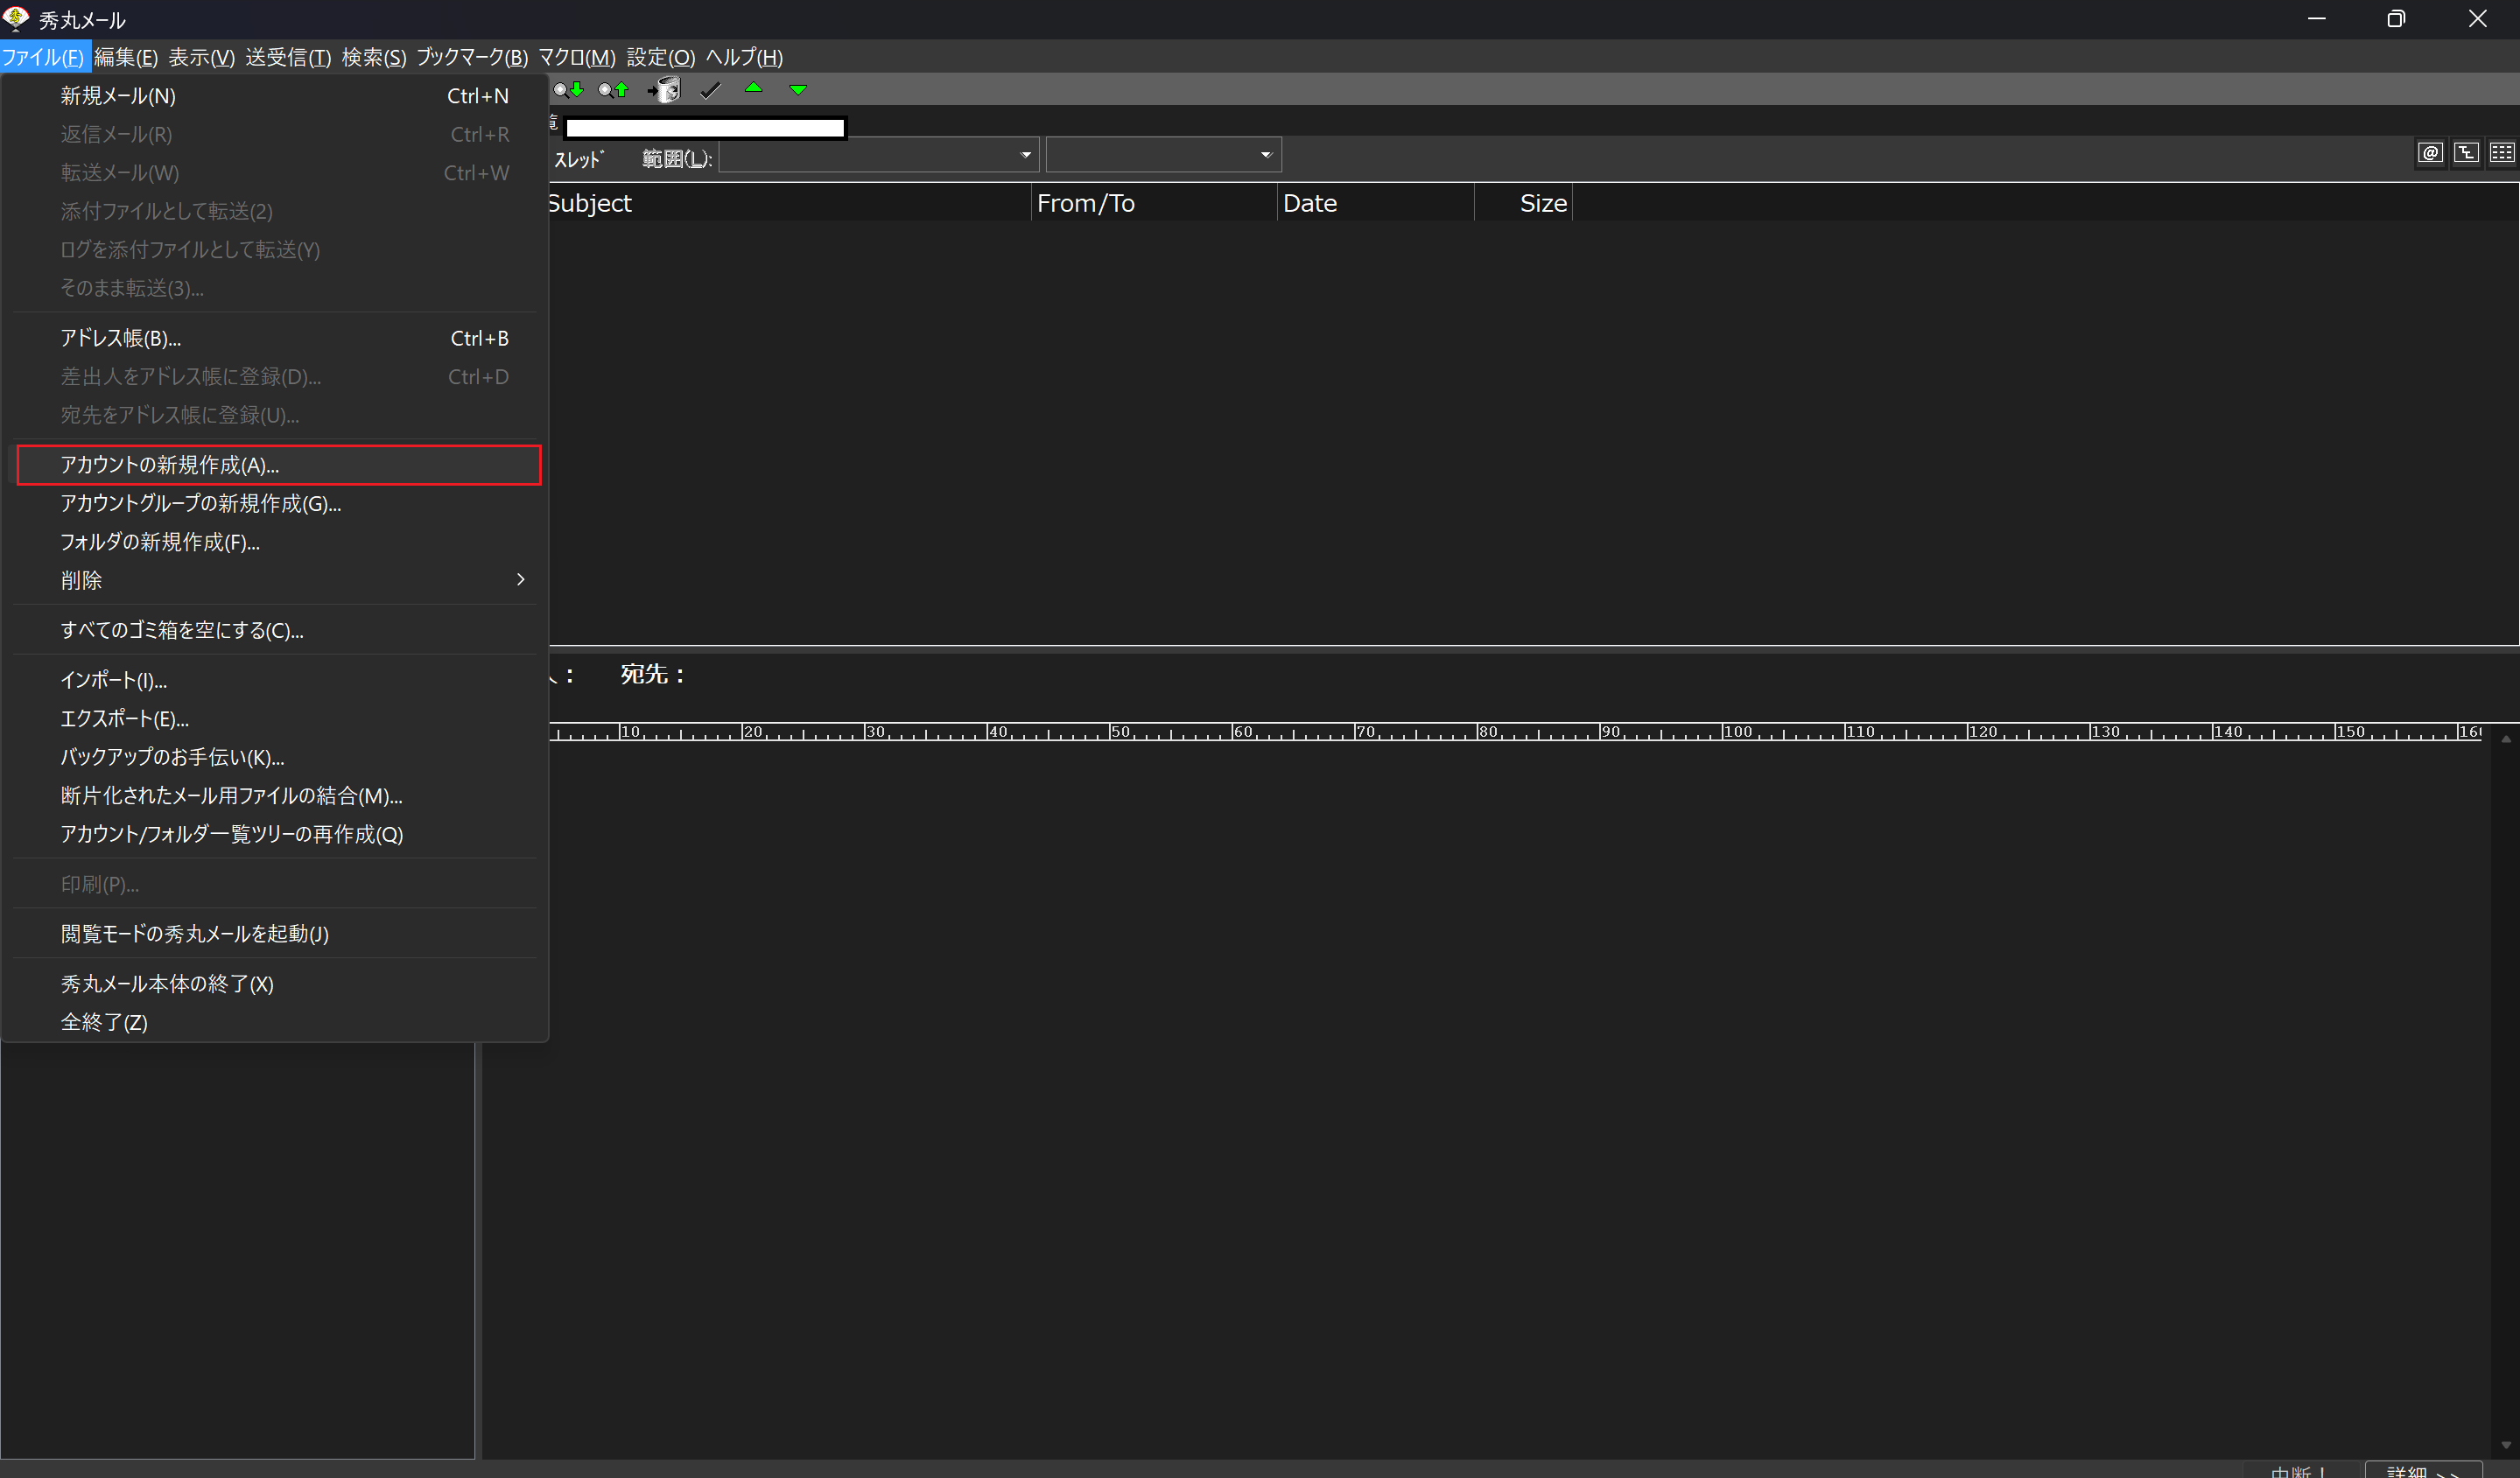Select インポート(I) menu entry

pyautogui.click(x=113, y=680)
